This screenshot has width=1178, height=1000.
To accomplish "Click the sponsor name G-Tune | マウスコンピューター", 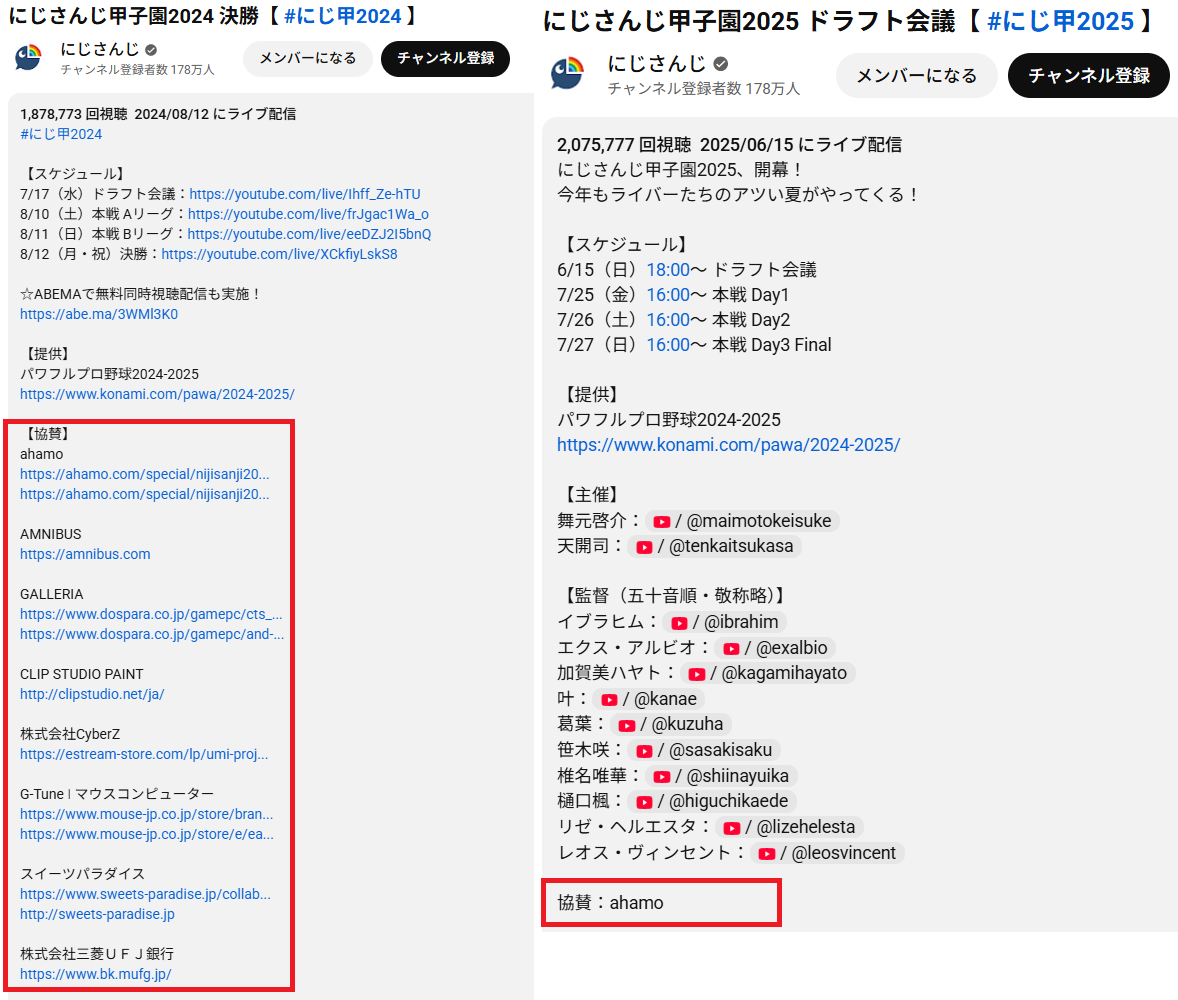I will [x=117, y=794].
